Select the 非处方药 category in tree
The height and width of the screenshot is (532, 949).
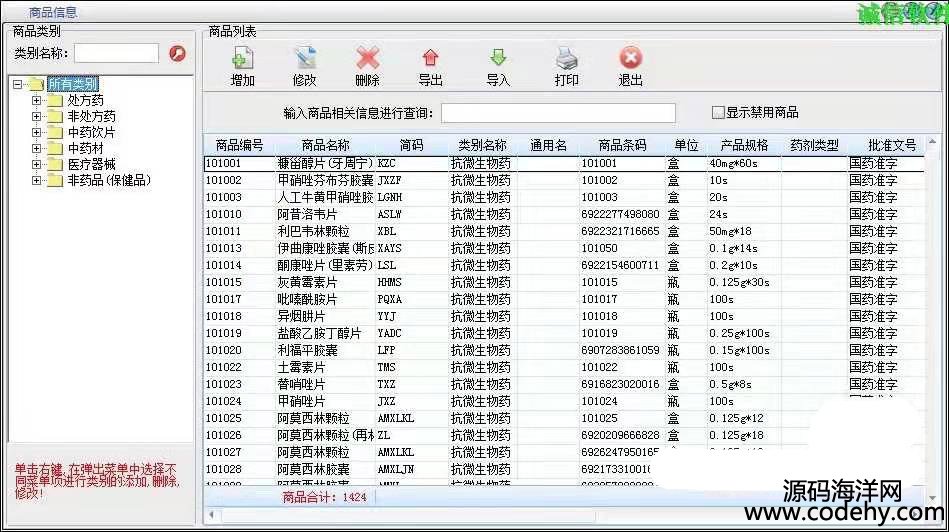tap(91, 117)
